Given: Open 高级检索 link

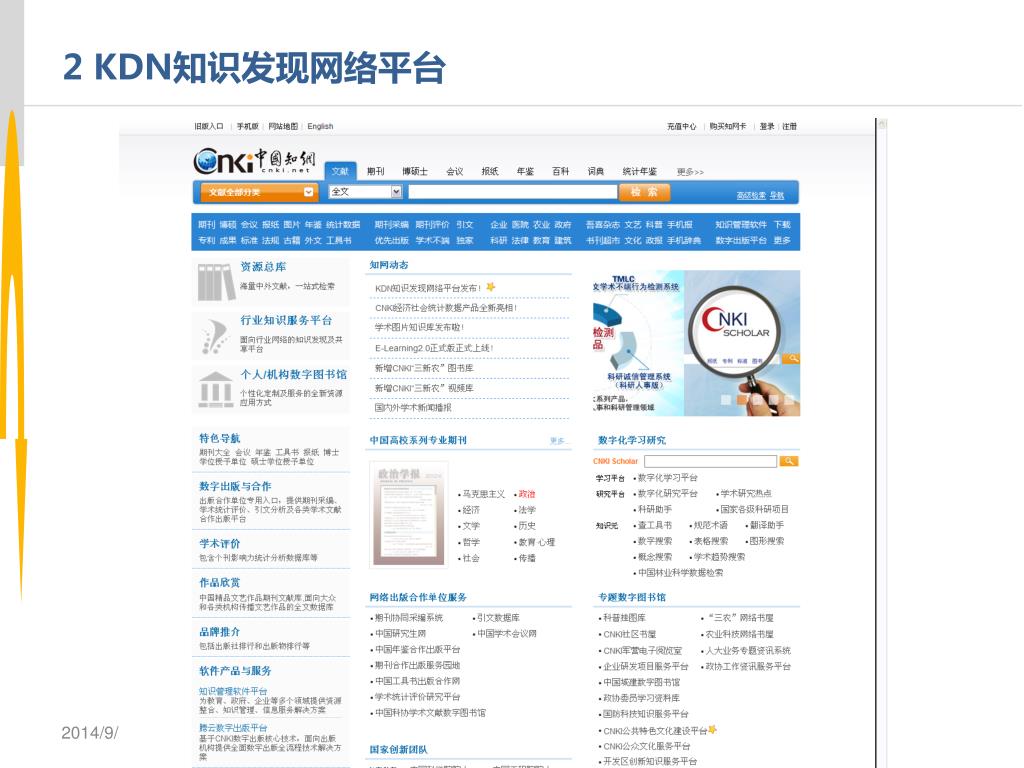Looking at the screenshot, I should [751, 195].
